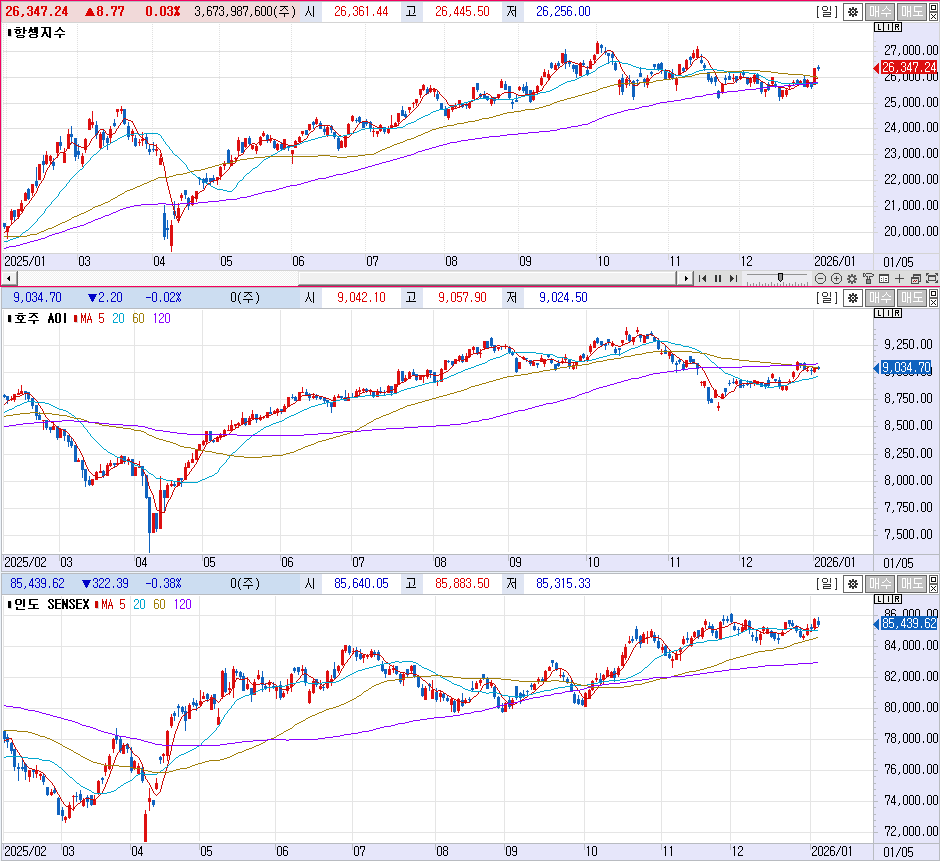Screen dimensions: 940x861
Task: Click the [일] daily period label on 호주 AOI
Action: click(827, 297)
